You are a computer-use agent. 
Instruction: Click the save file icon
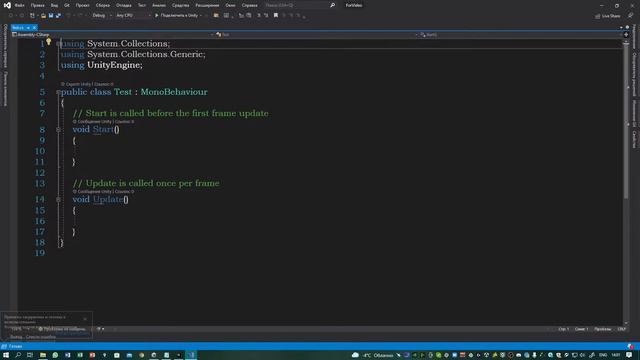51,16
